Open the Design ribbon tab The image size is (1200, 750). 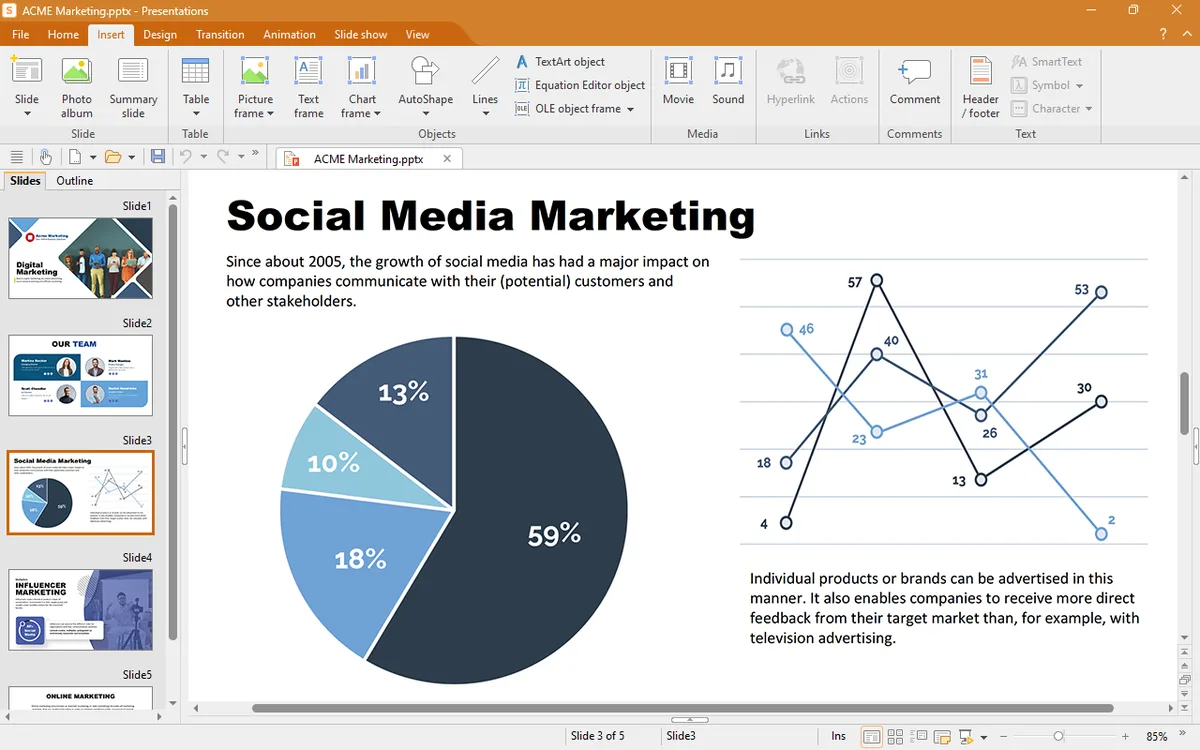tap(160, 34)
